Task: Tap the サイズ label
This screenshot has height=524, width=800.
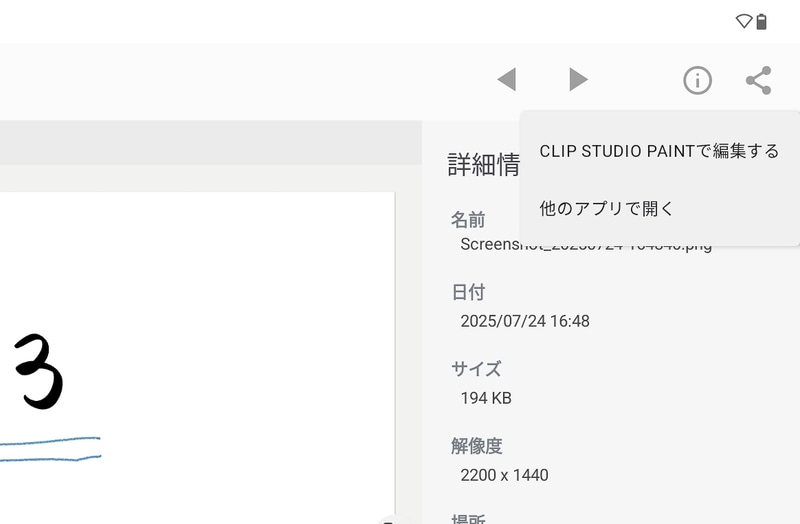Action: coord(476,368)
